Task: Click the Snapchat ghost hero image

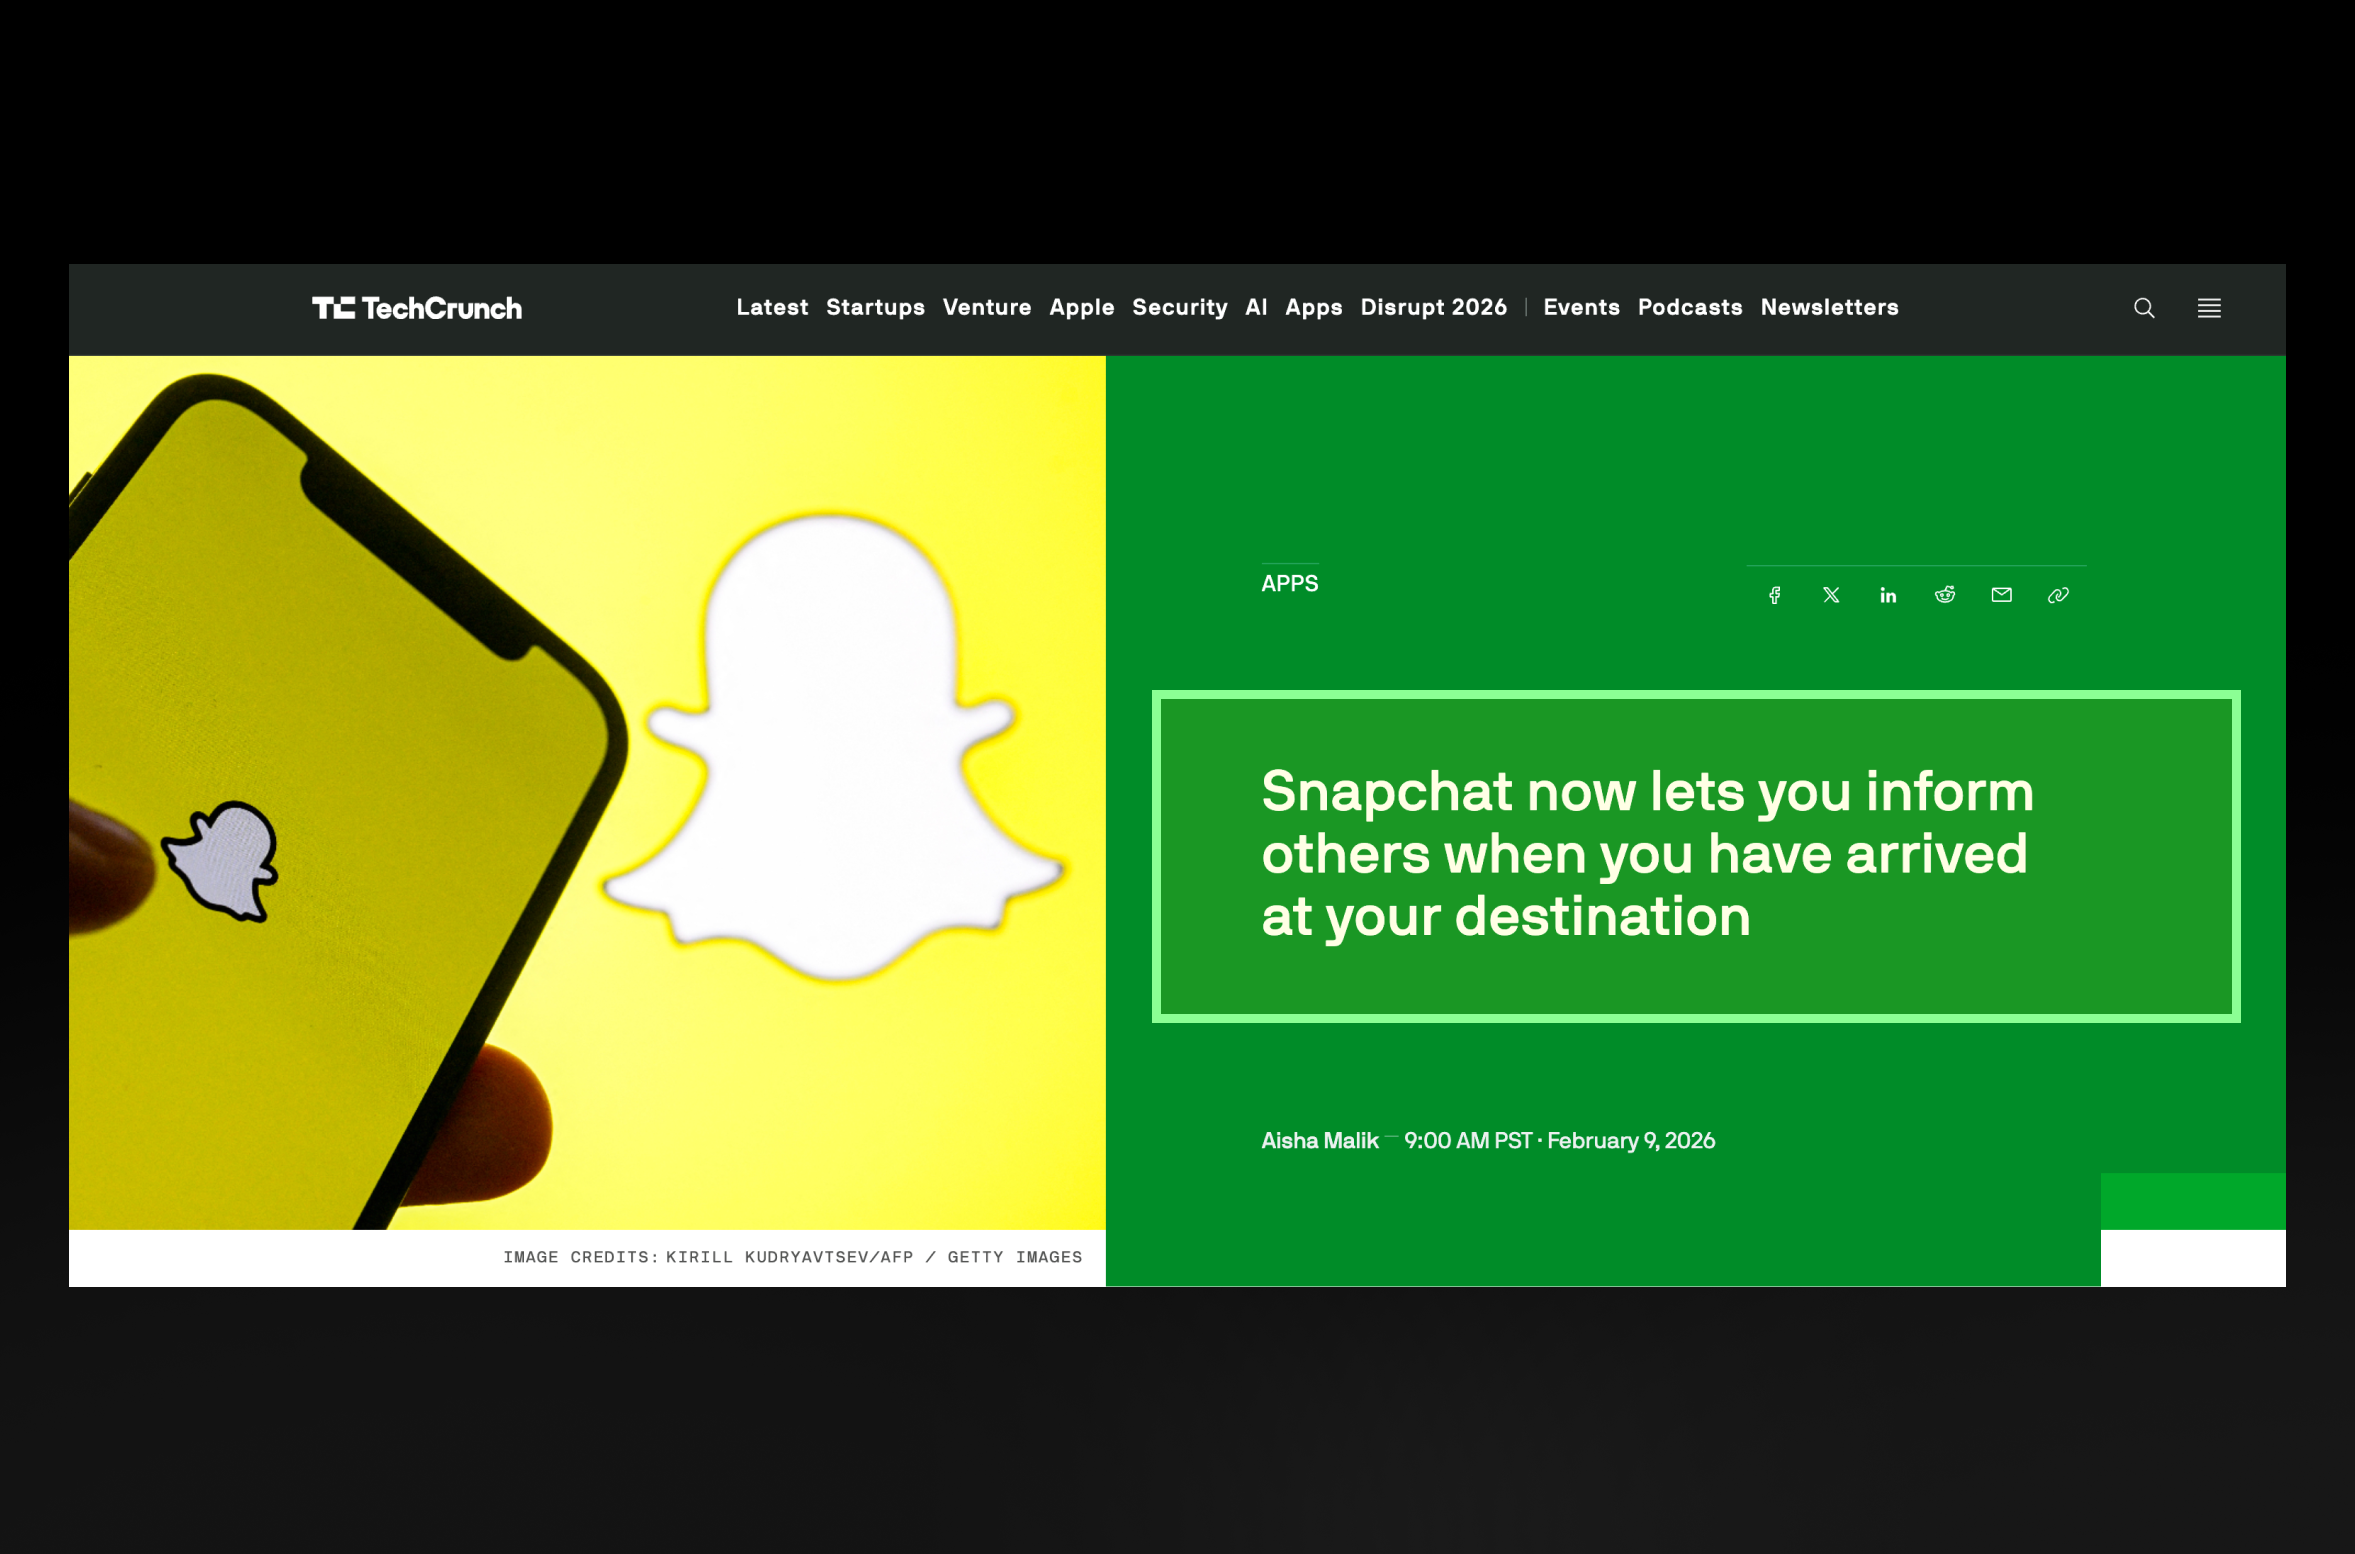Action: (x=587, y=793)
